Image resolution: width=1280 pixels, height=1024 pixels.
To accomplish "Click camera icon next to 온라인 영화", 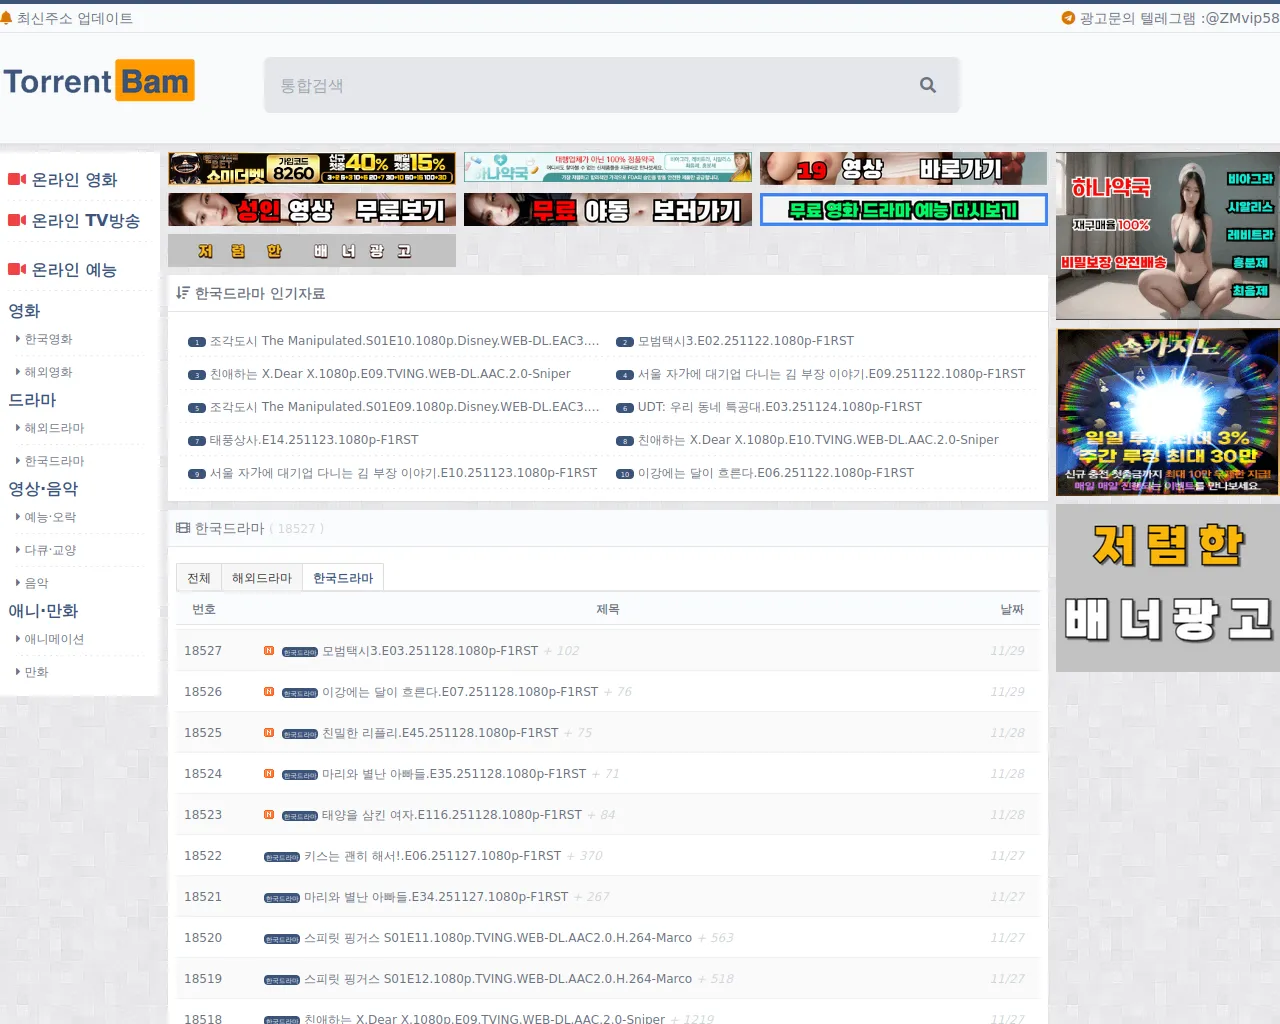I will [17, 180].
